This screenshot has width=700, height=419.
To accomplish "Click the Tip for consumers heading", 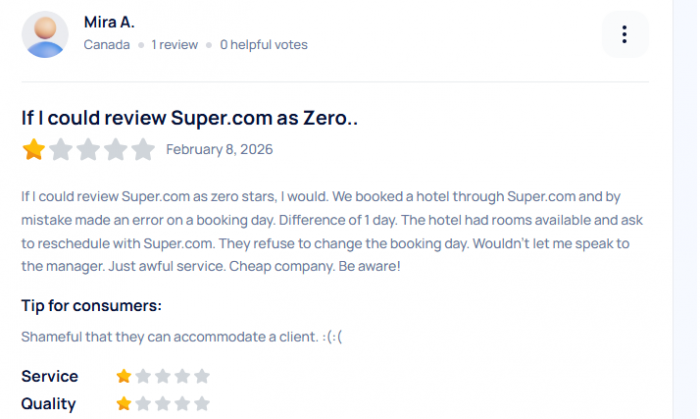I will tap(91, 306).
